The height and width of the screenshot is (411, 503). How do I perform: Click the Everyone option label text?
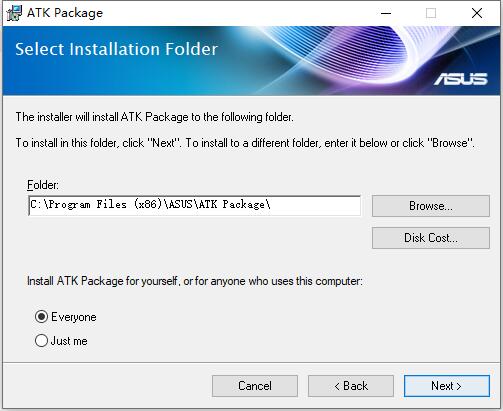point(74,317)
